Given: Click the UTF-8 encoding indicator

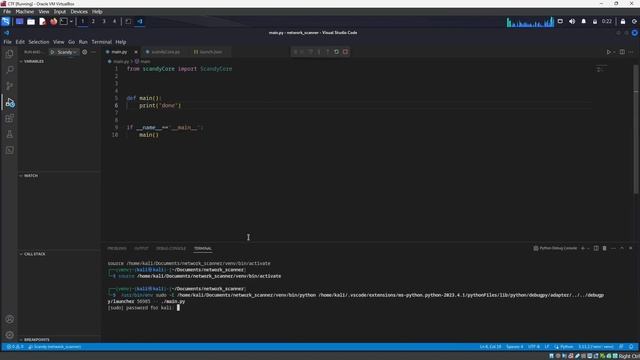Looking at the screenshot, I should click(x=533, y=347).
